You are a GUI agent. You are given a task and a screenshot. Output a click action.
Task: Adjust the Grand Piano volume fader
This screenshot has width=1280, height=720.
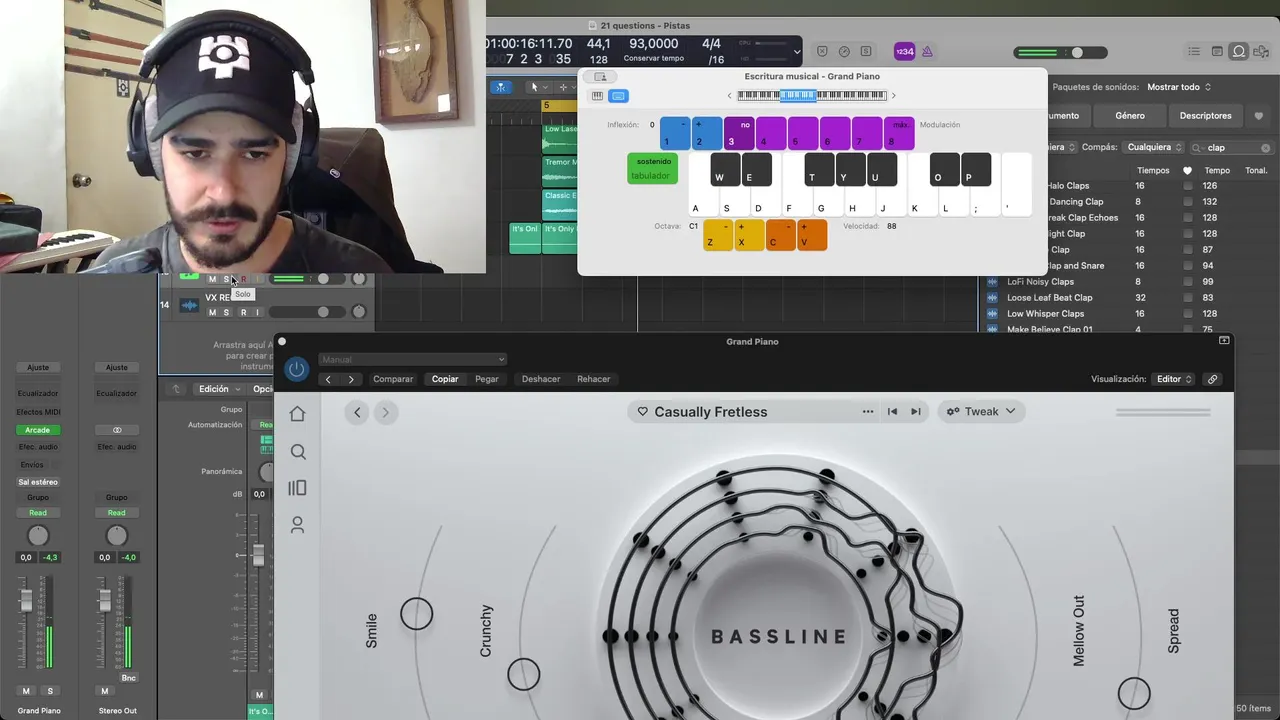pyautogui.click(x=27, y=602)
